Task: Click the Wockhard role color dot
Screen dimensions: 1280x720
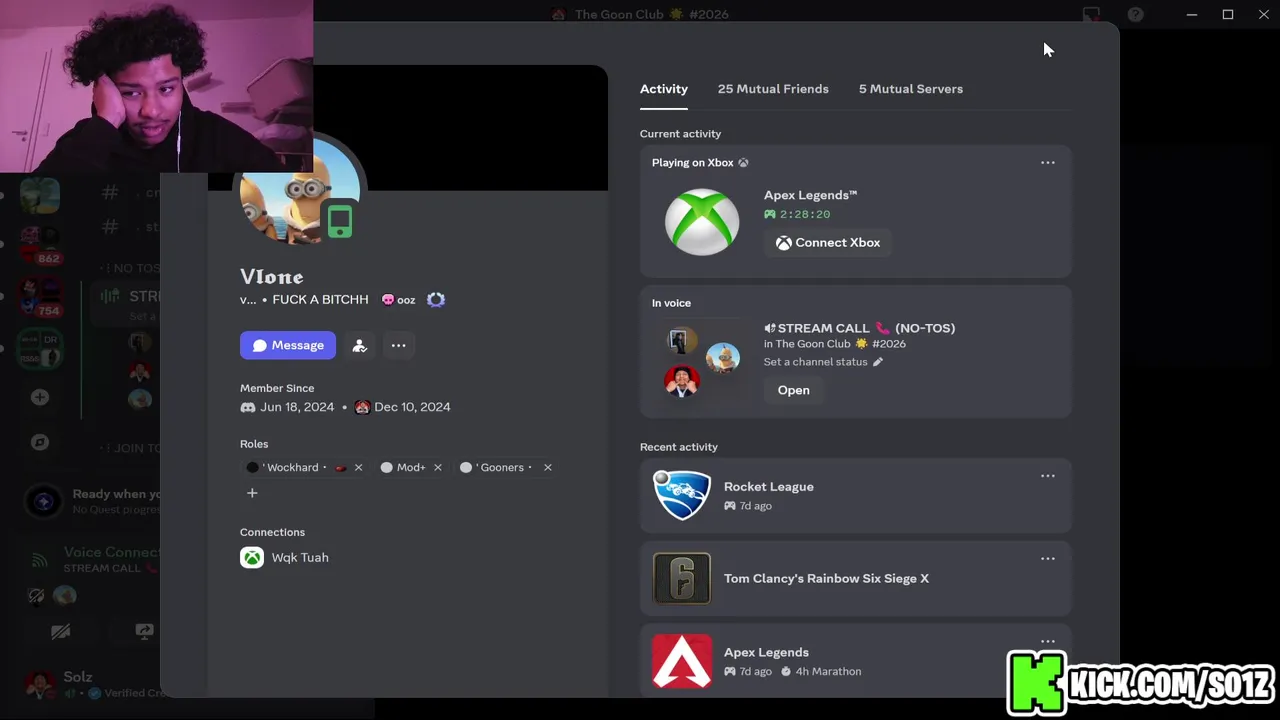Action: tap(252, 467)
